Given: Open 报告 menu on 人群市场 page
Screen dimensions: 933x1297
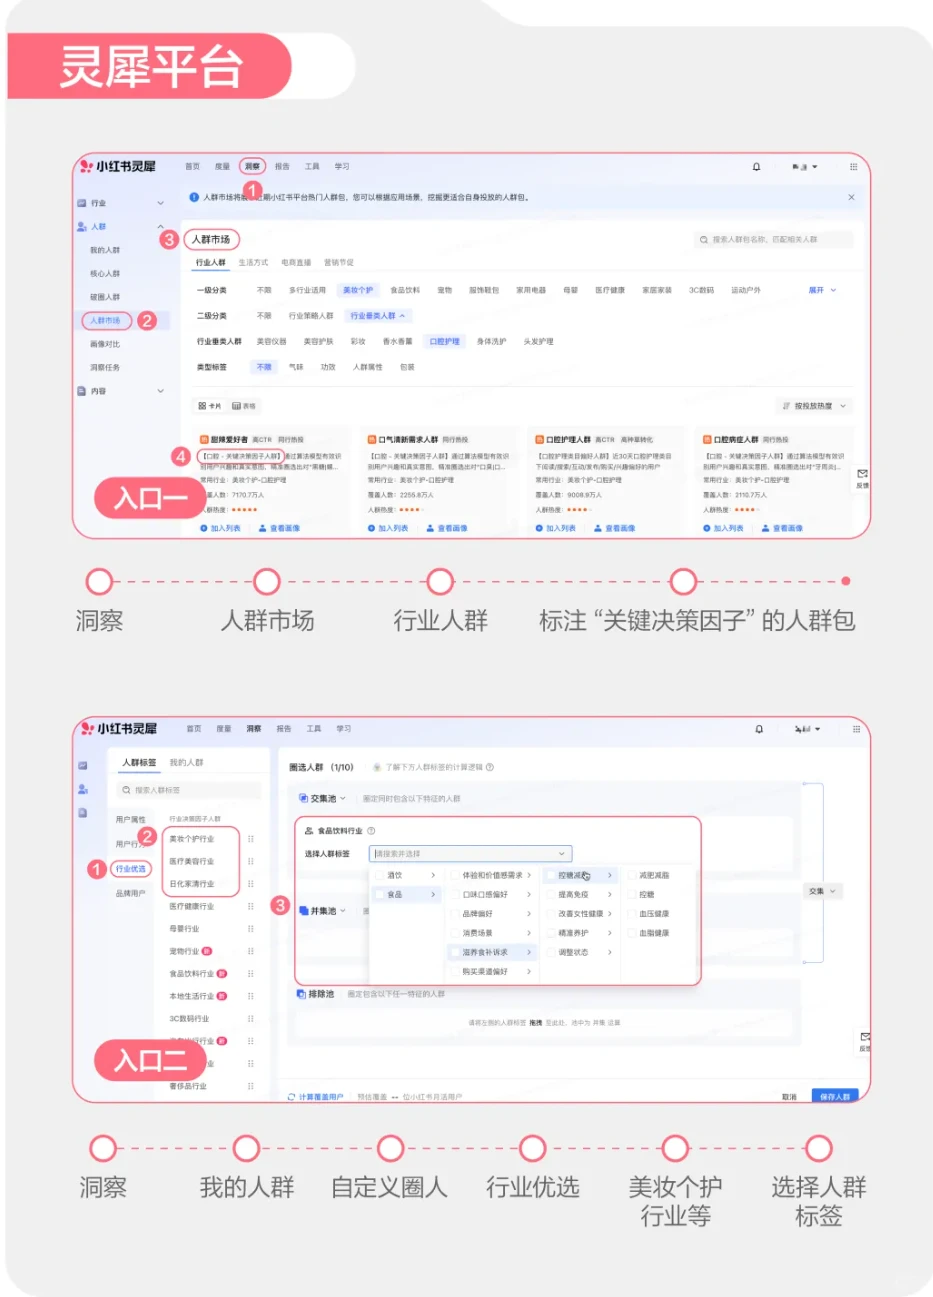Looking at the screenshot, I should pos(282,167).
